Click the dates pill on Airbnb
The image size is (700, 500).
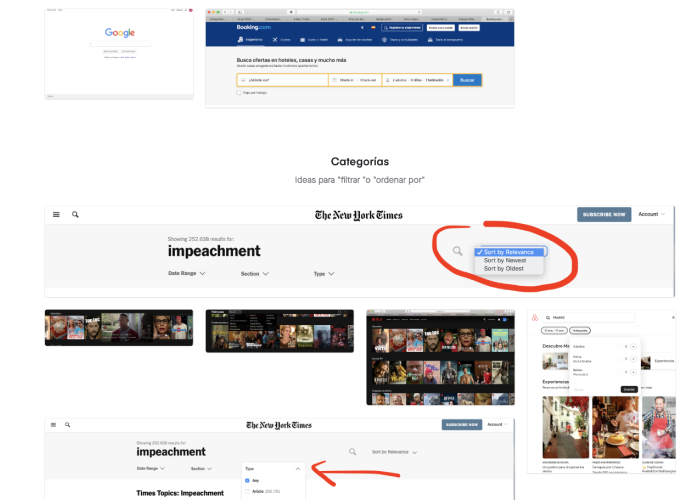pos(554,331)
